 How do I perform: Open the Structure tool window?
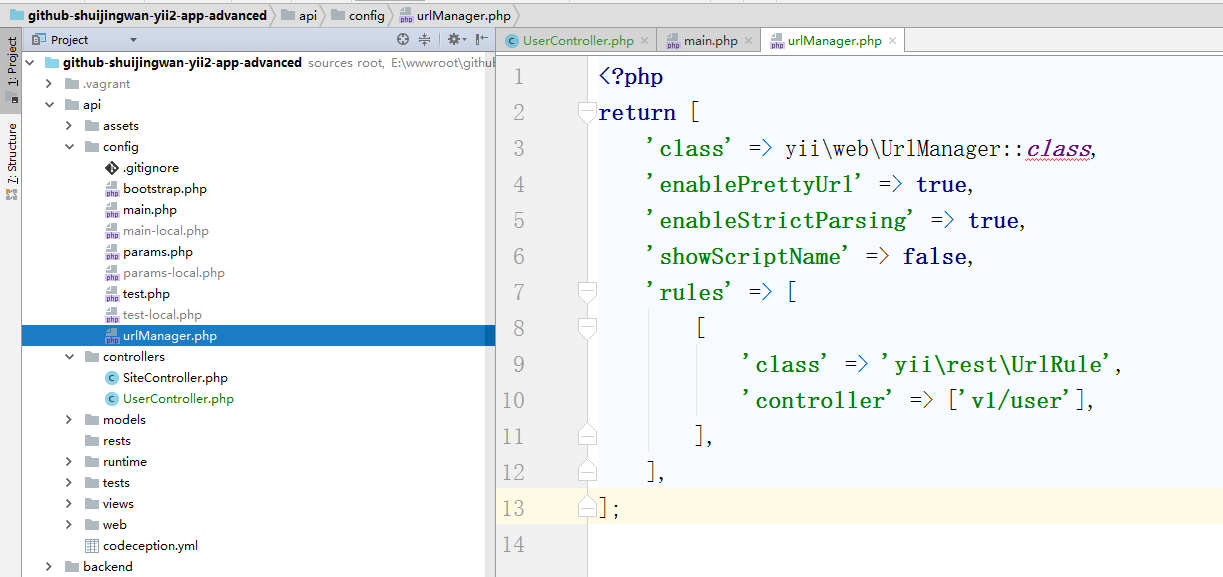pos(11,158)
